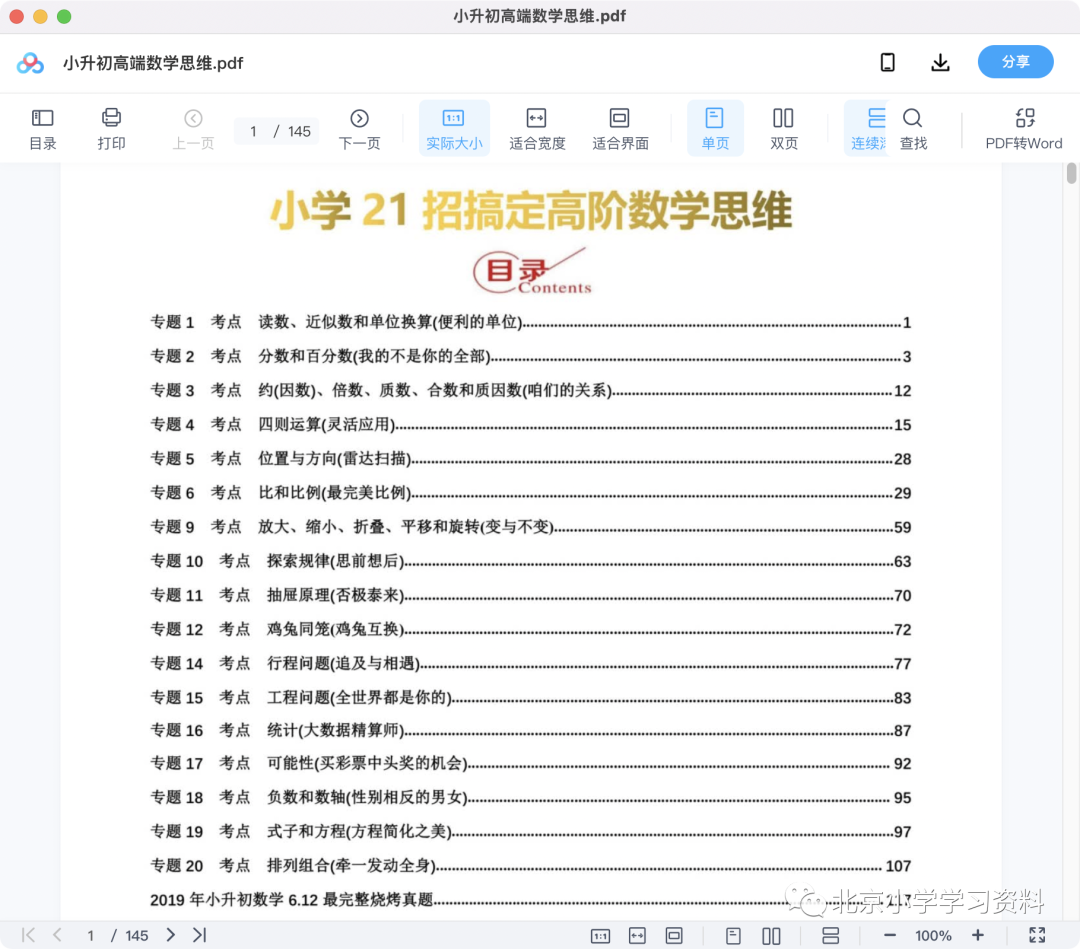
Task: Click the 分享 share button
Action: 1015,62
